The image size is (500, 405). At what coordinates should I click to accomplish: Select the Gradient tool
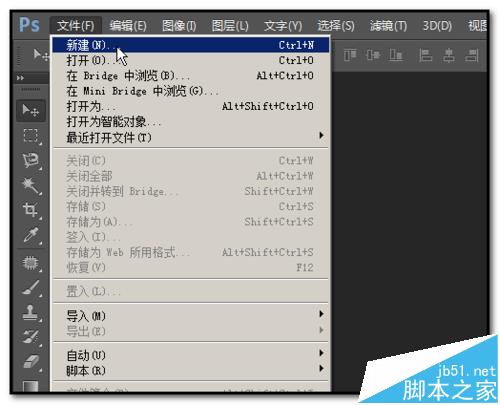(30, 387)
